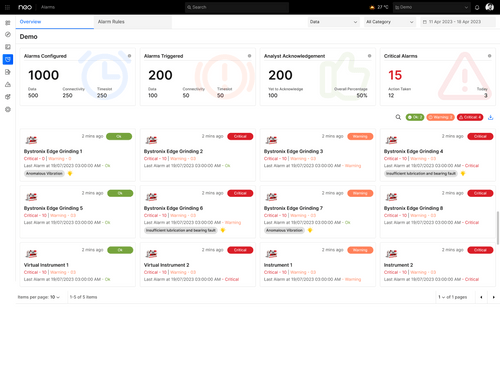This screenshot has height=375, width=500.
Task: Click the notification bell icon
Action: tap(477, 7)
